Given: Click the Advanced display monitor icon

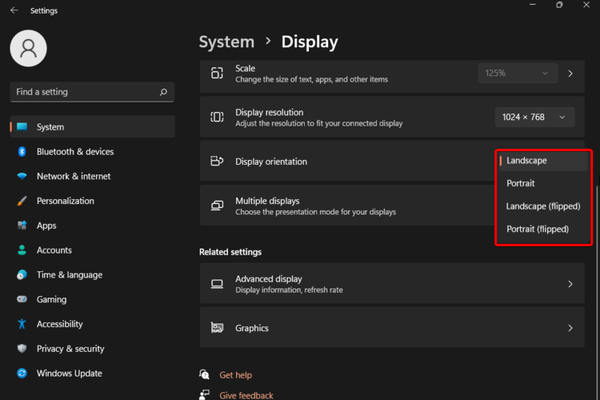Looking at the screenshot, I should (217, 284).
